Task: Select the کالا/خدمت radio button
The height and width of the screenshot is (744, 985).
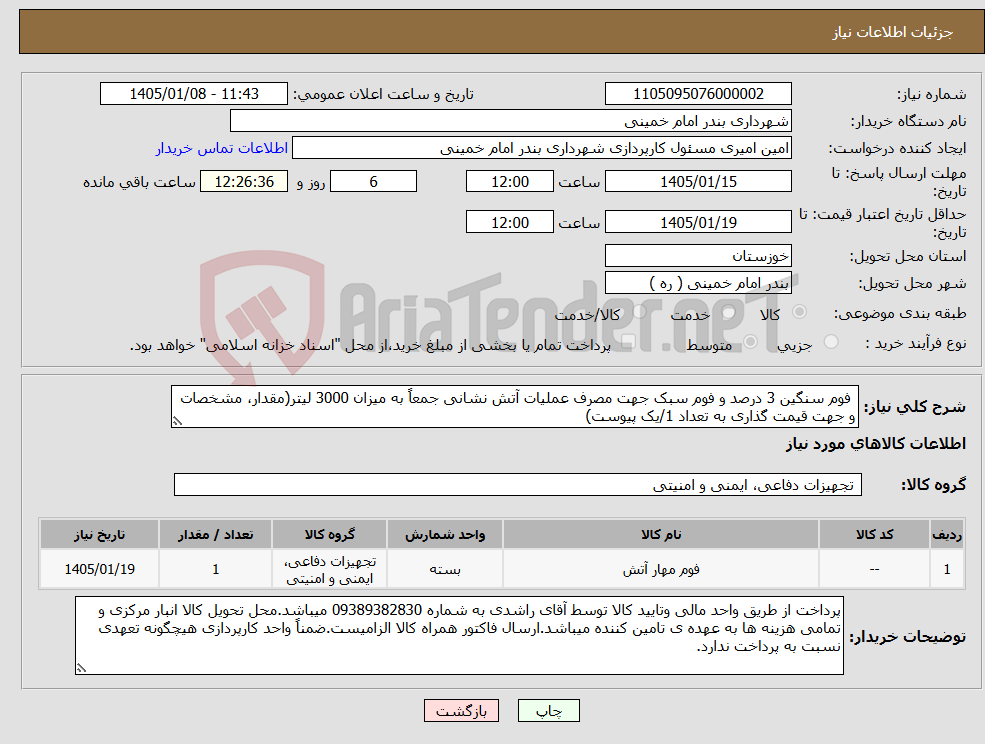Action: click(639, 312)
